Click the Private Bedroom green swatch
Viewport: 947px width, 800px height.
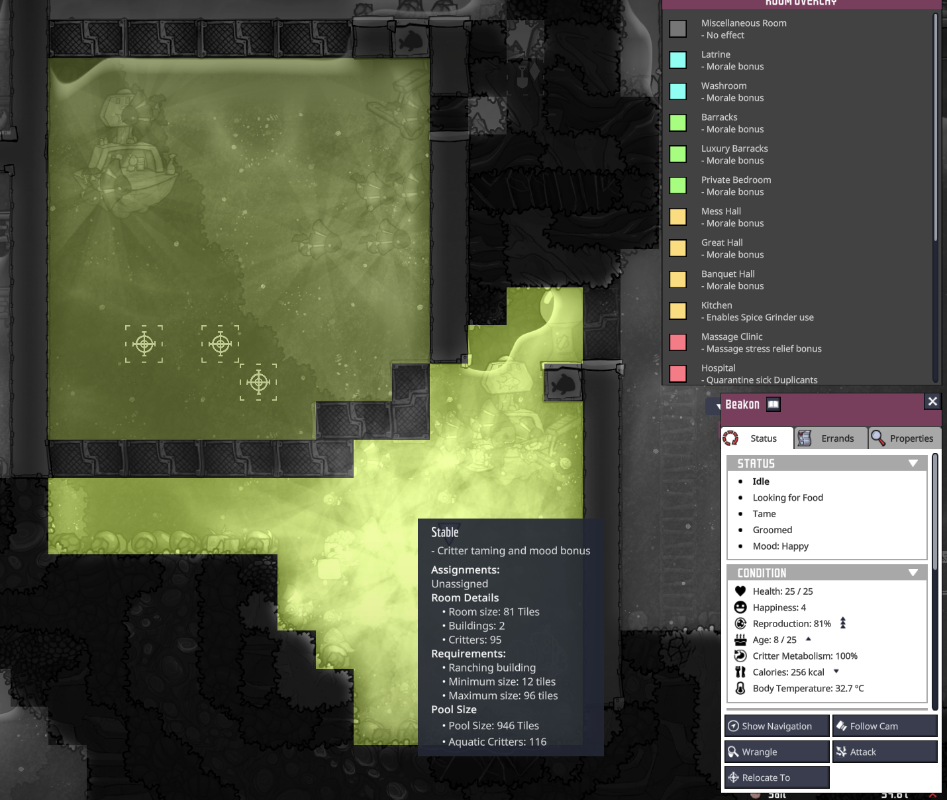[x=678, y=185]
